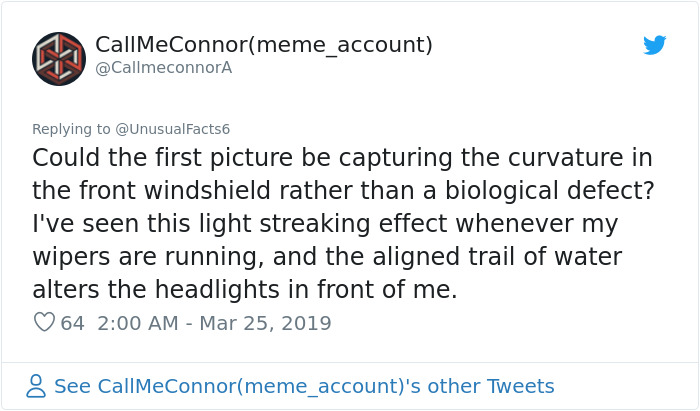
Task: Click the @CallmeconnorA handle
Action: [x=163, y=69]
